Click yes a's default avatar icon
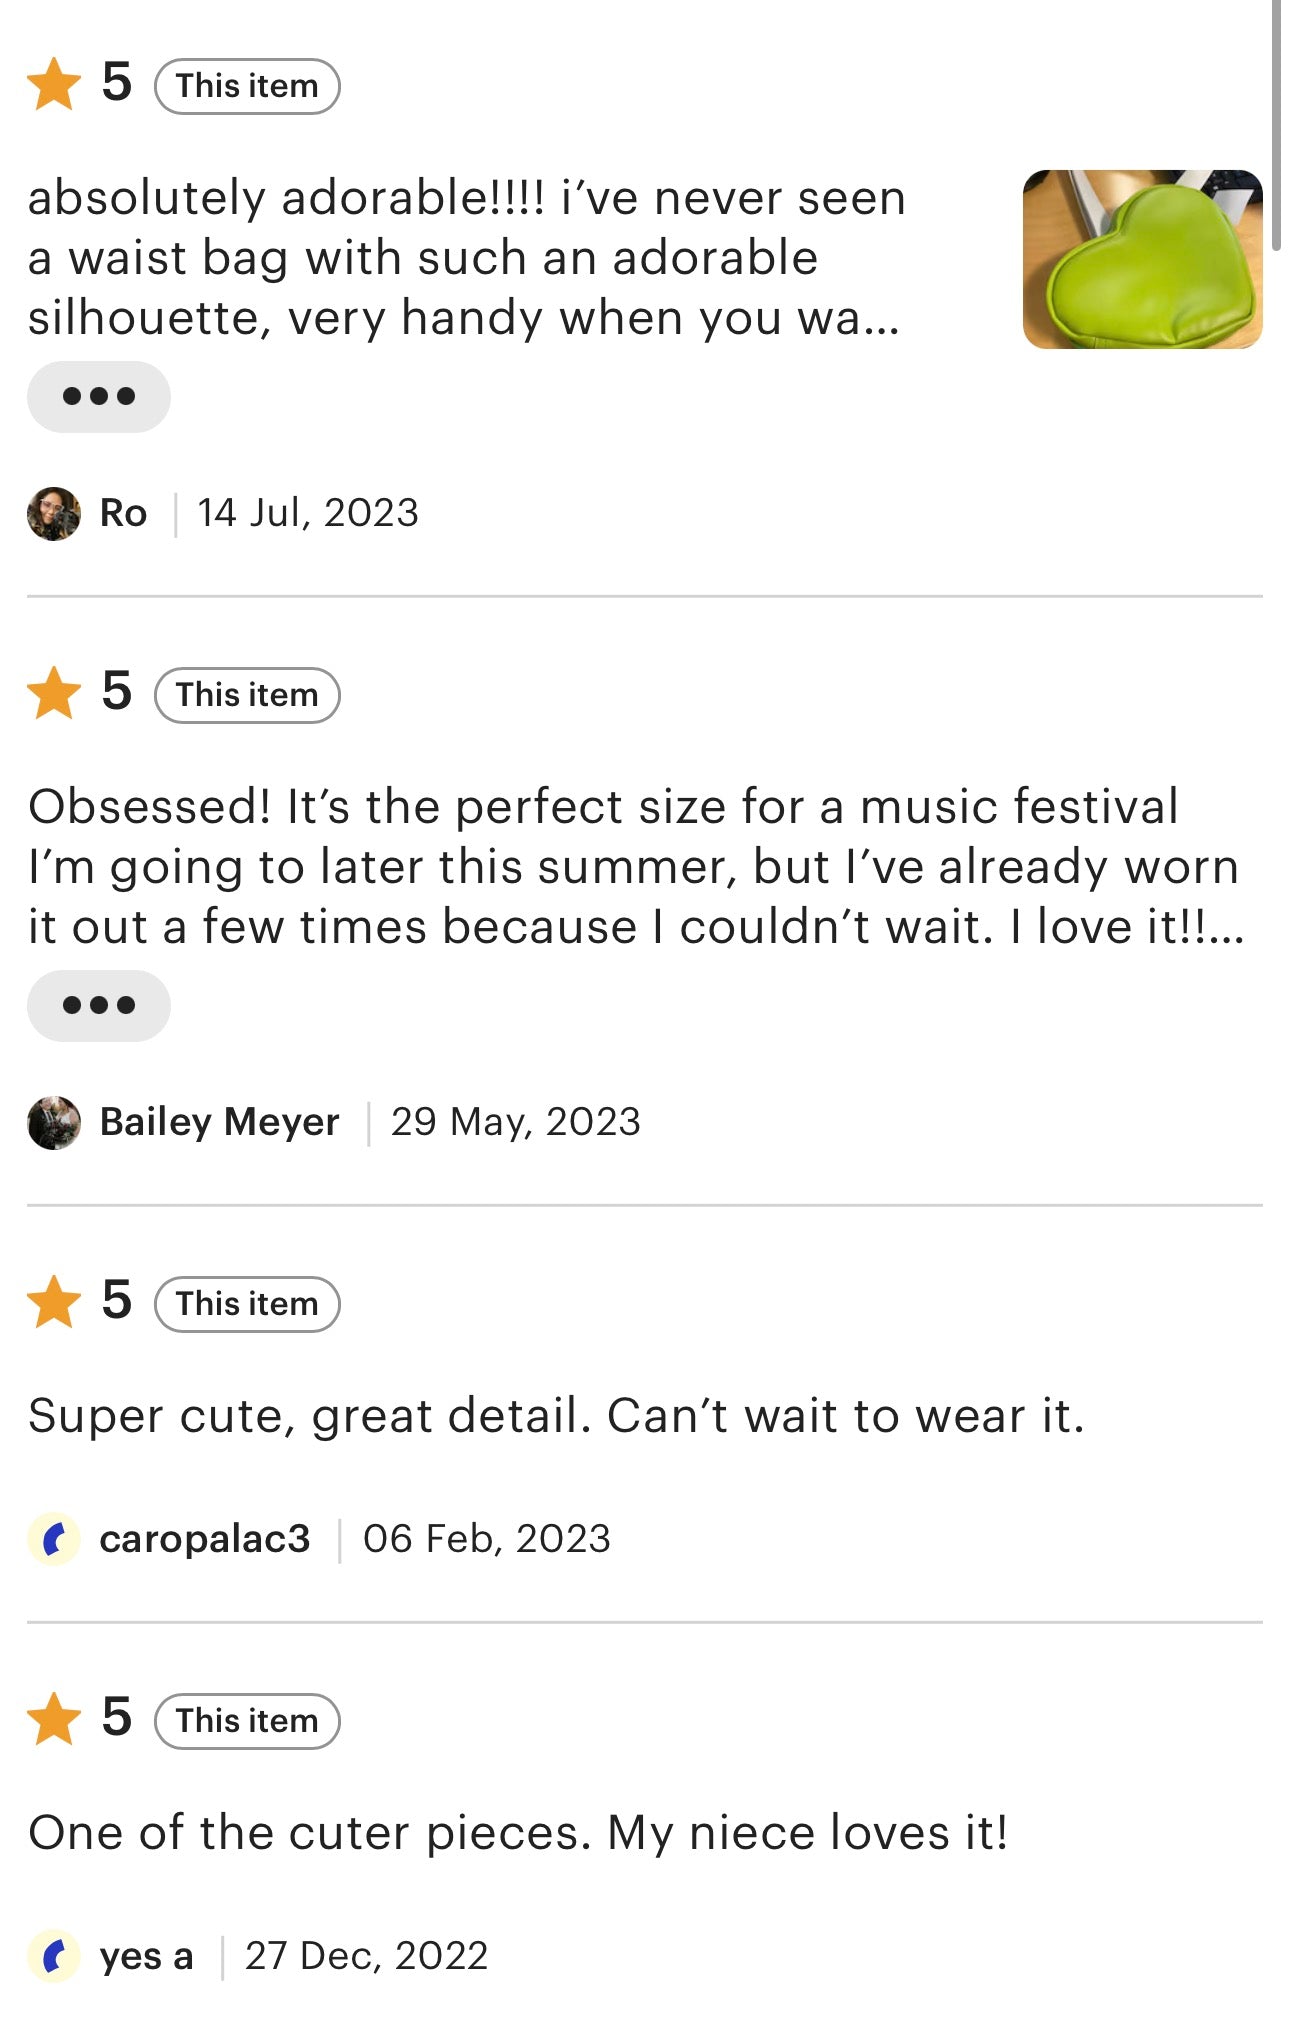 [54, 1956]
